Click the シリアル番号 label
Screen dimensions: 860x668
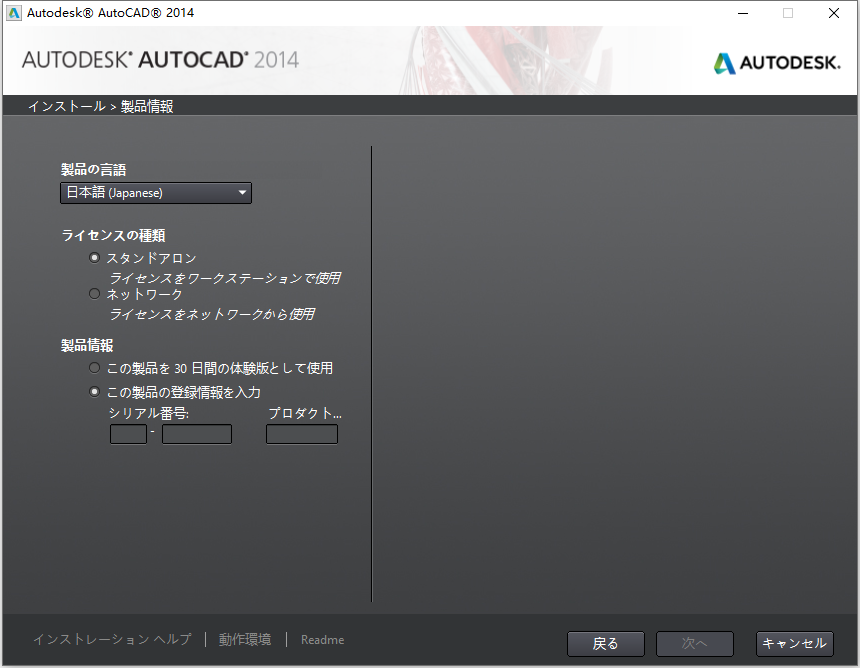[149, 413]
